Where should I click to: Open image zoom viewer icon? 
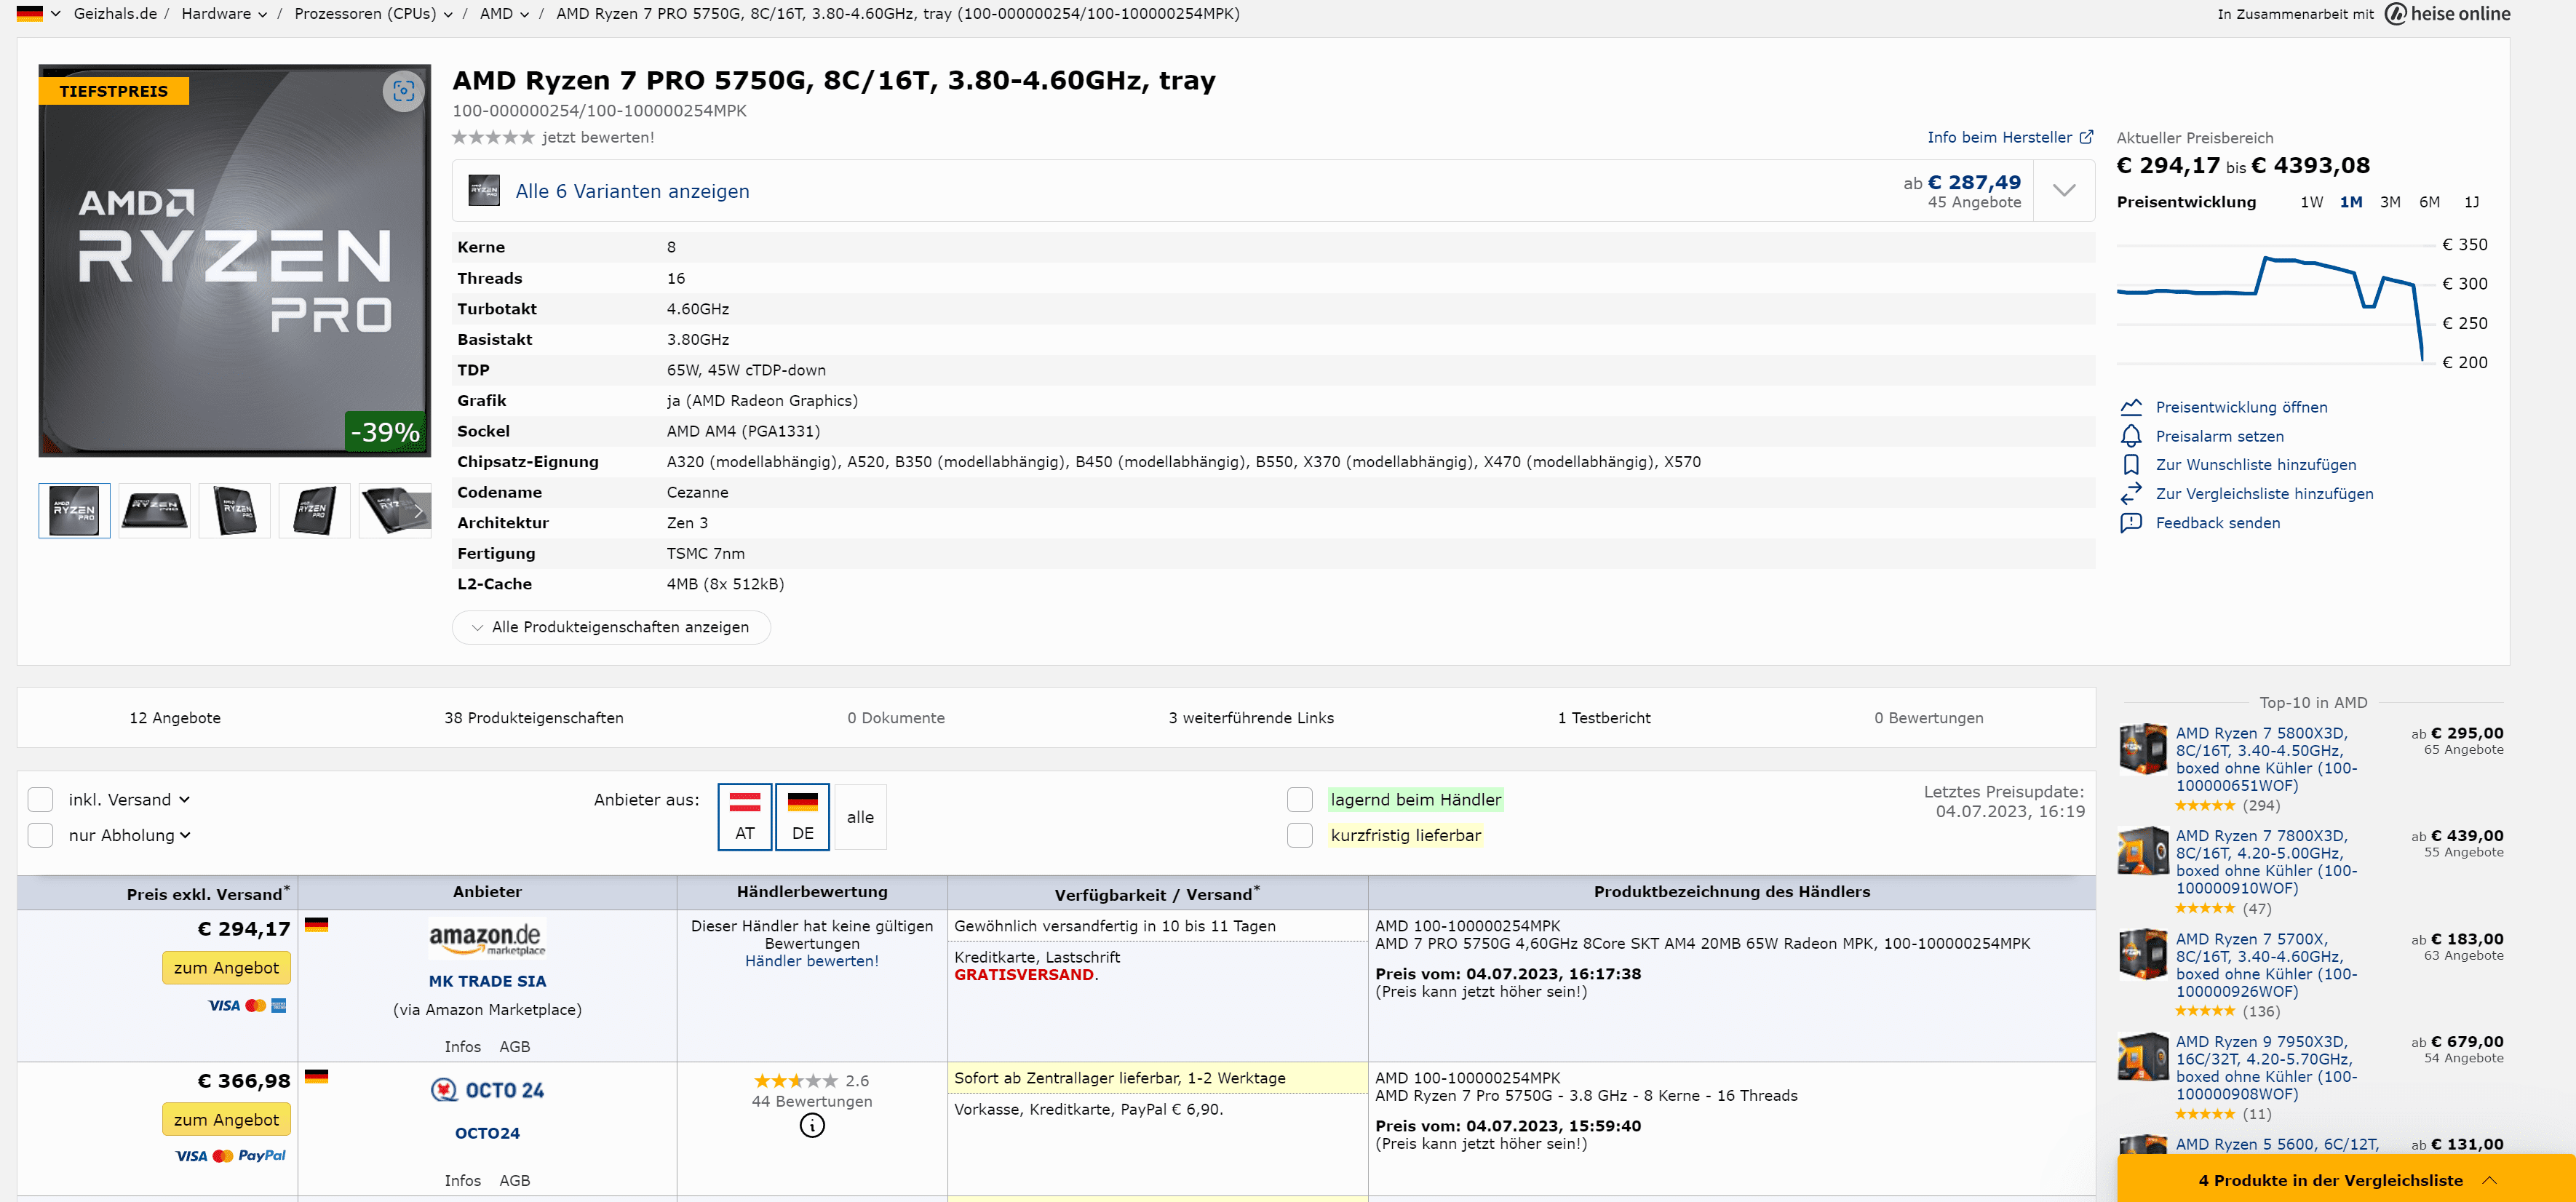tap(403, 91)
